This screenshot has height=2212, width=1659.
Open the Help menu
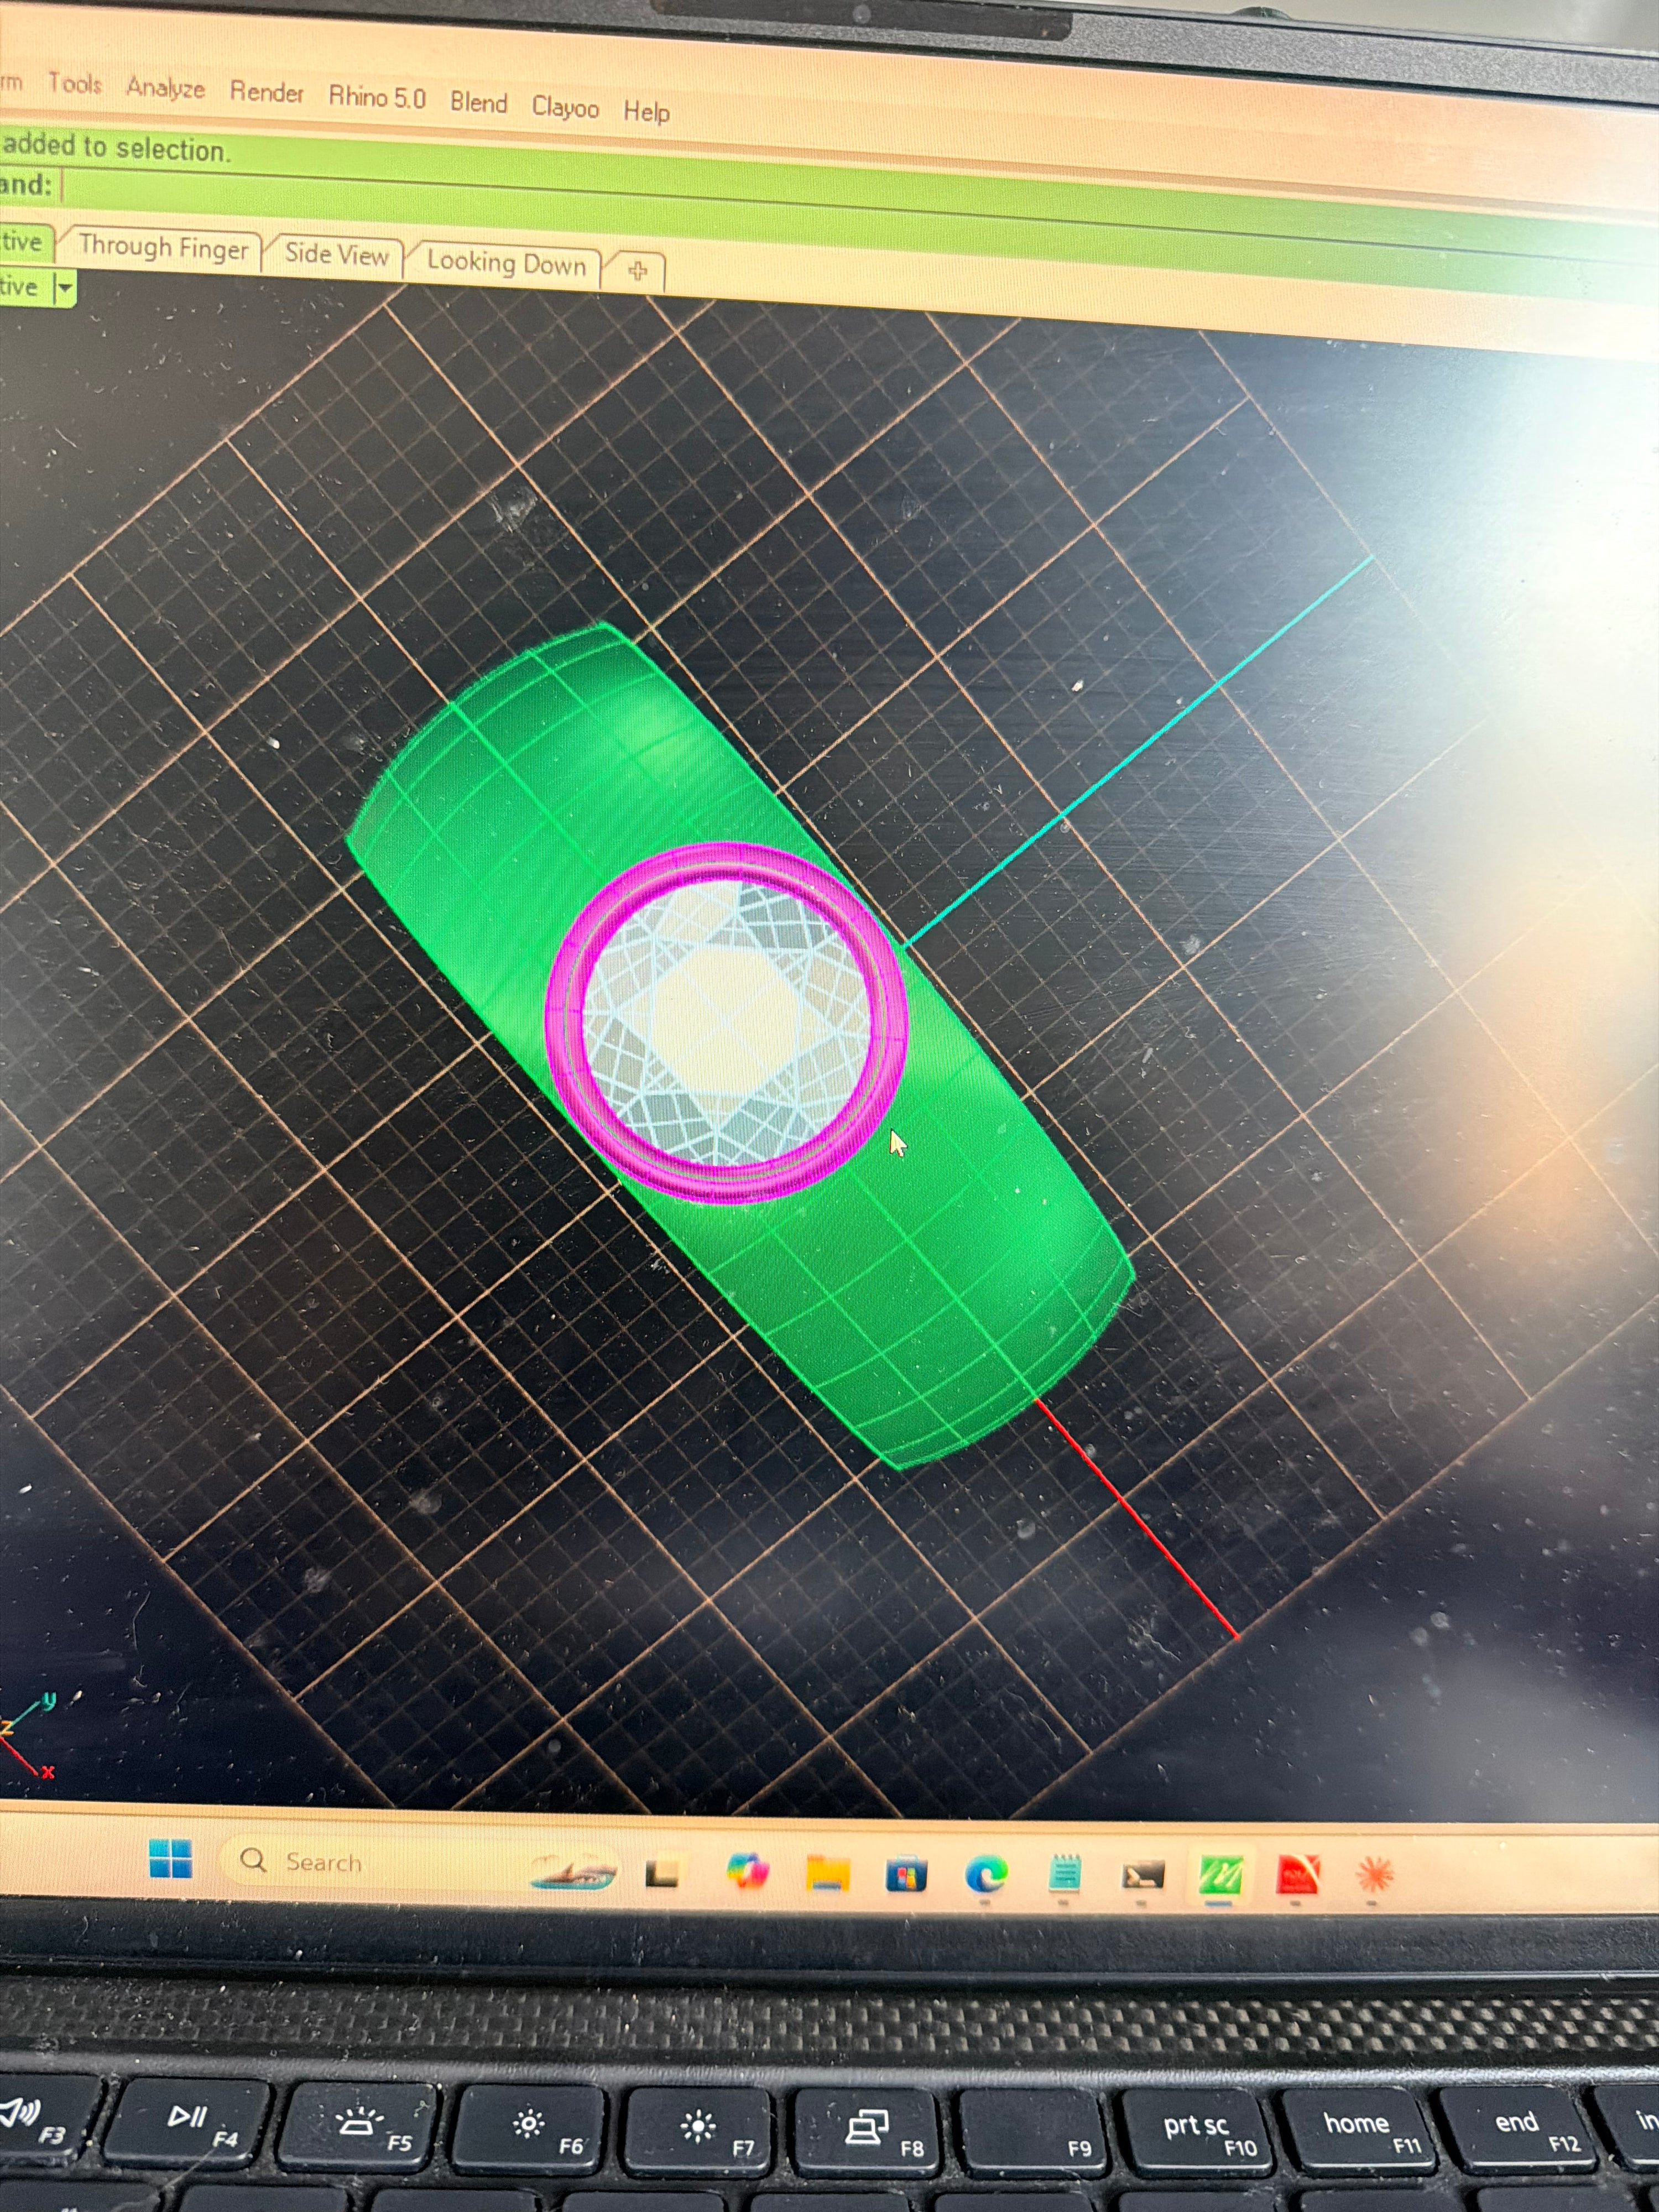click(646, 111)
